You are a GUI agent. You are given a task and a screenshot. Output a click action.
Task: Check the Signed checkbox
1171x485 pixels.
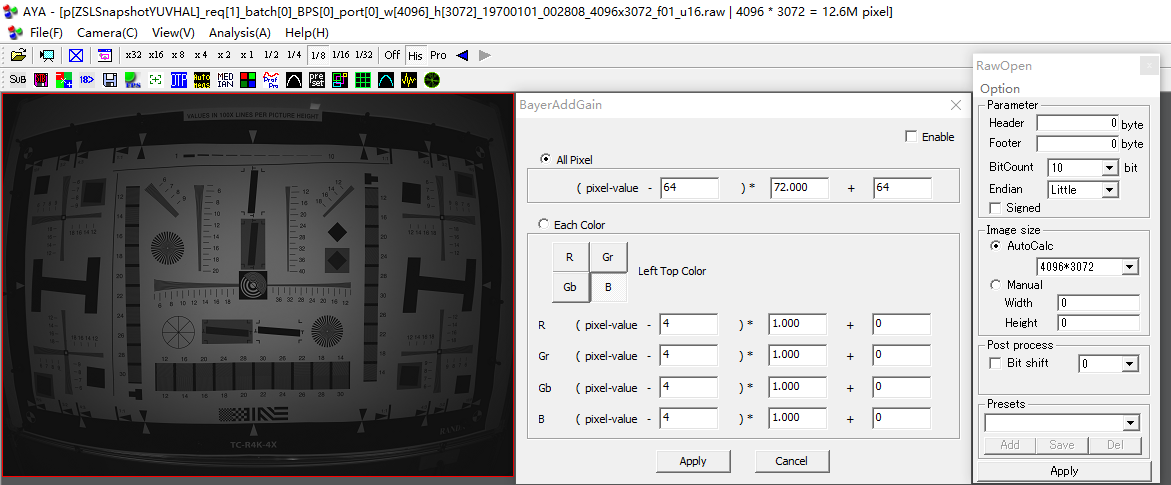click(x=995, y=208)
